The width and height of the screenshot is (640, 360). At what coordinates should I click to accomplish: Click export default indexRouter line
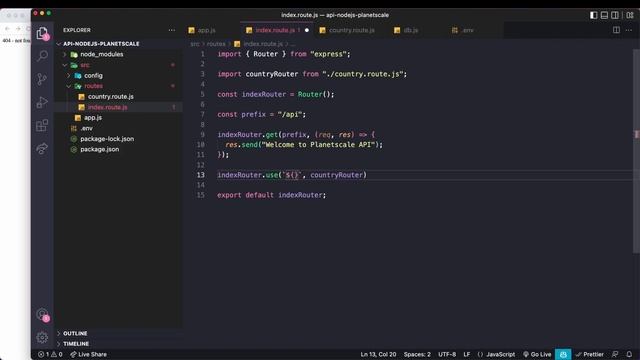coord(271,195)
